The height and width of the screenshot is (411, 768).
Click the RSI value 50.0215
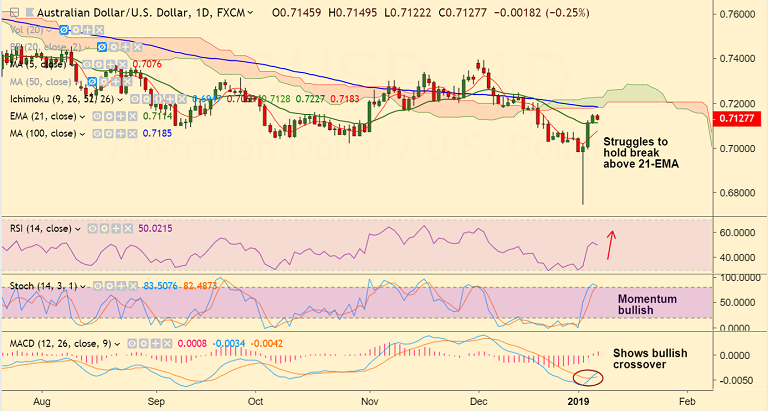point(155,228)
